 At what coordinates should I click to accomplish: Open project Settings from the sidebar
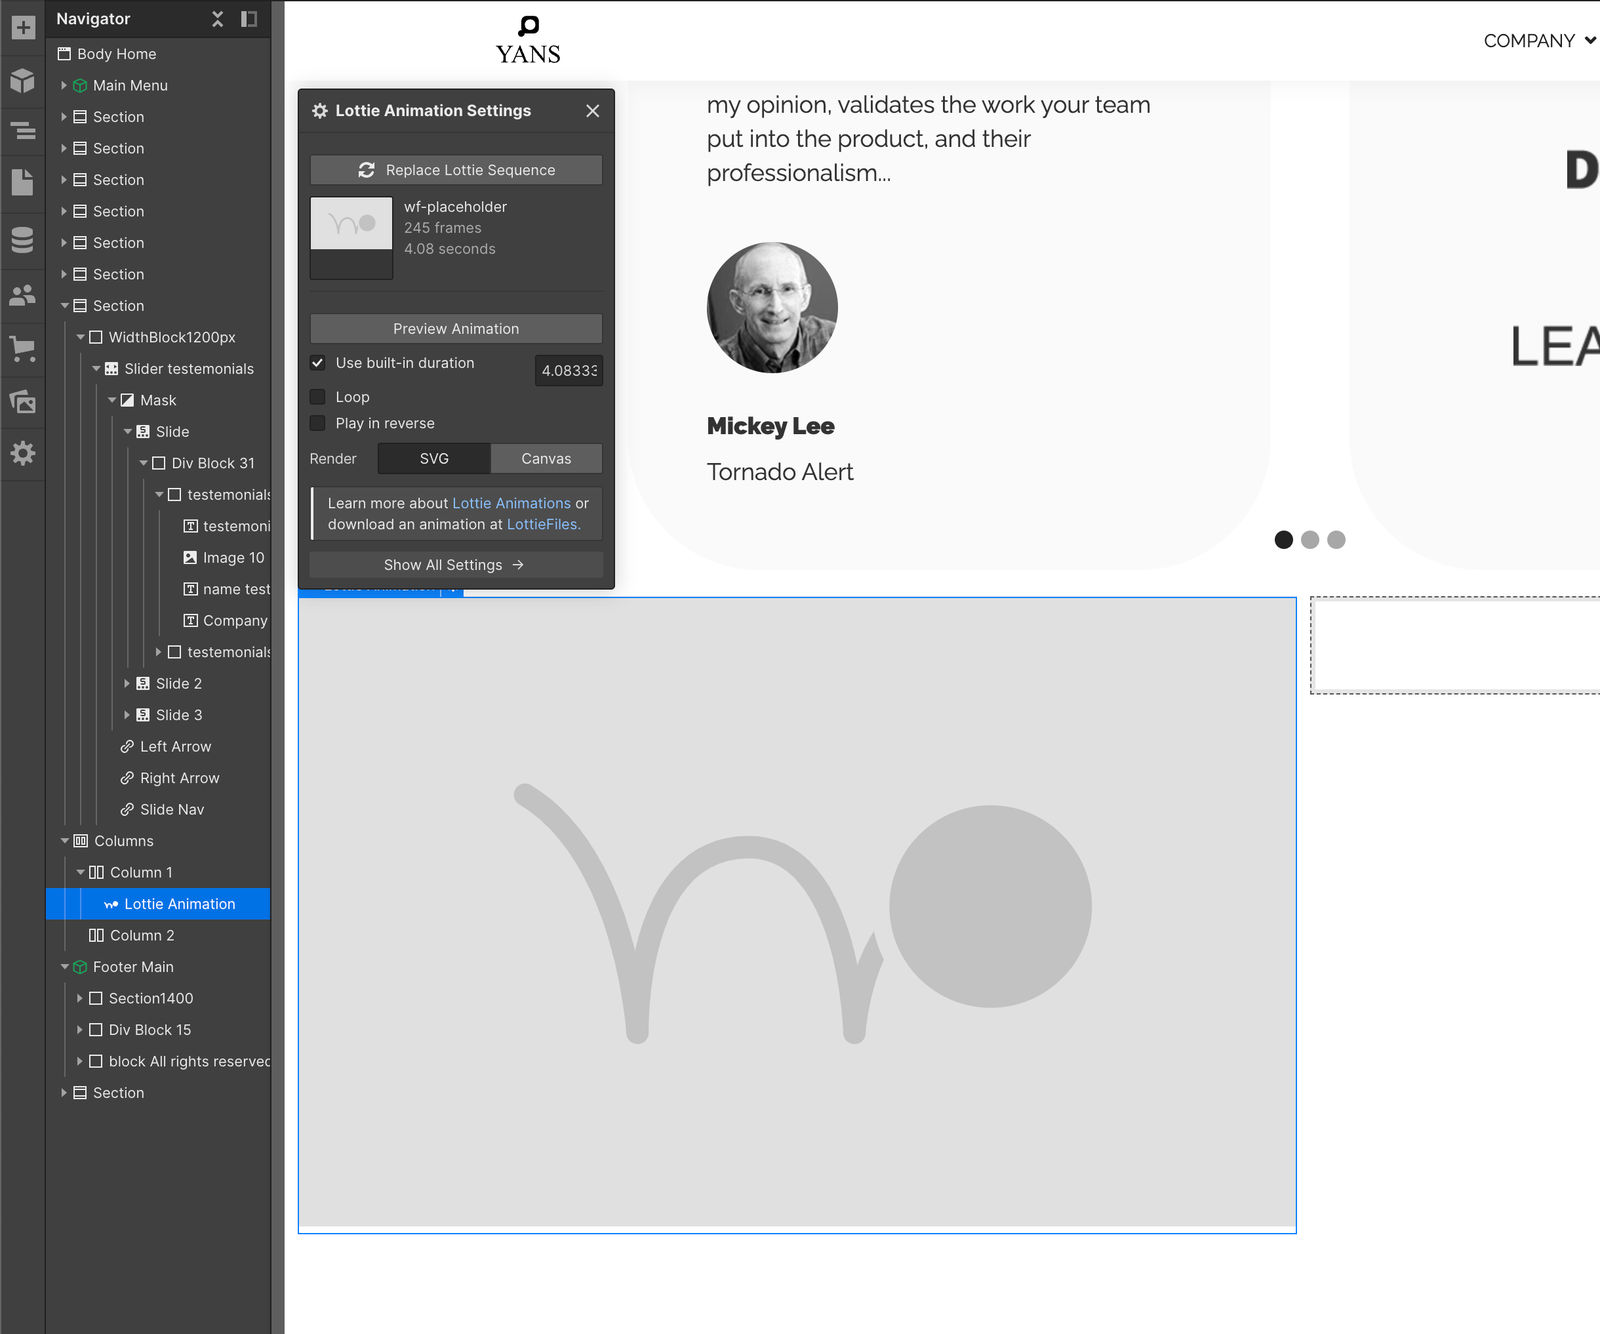tap(22, 454)
